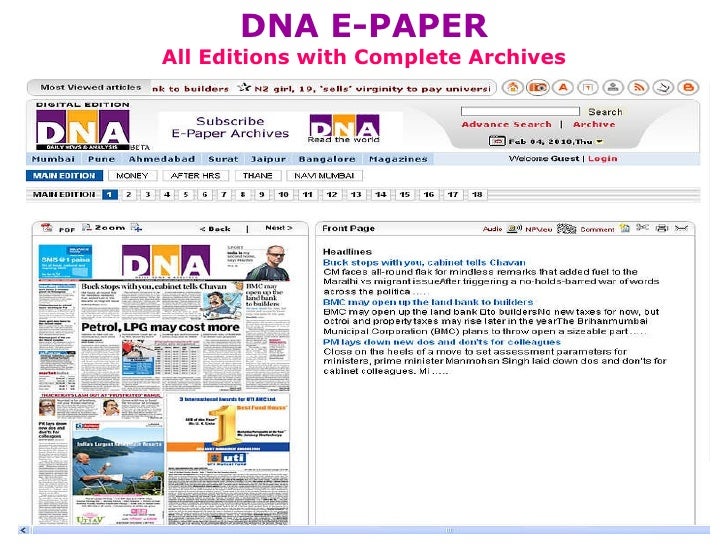Image resolution: width=728 pixels, height=546 pixels.
Task: Click the zoom in plus icon
Action: pyautogui.click(x=136, y=228)
